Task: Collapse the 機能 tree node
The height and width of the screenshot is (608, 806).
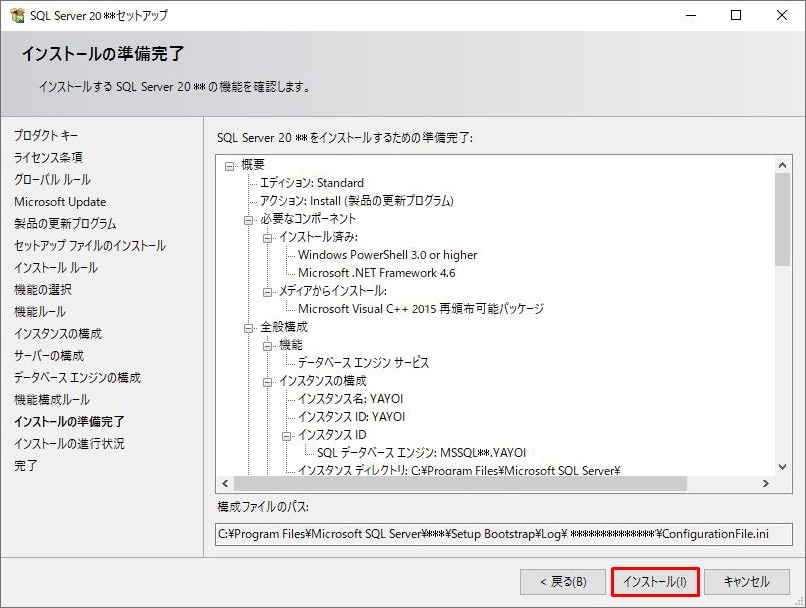Action: pyautogui.click(x=267, y=346)
